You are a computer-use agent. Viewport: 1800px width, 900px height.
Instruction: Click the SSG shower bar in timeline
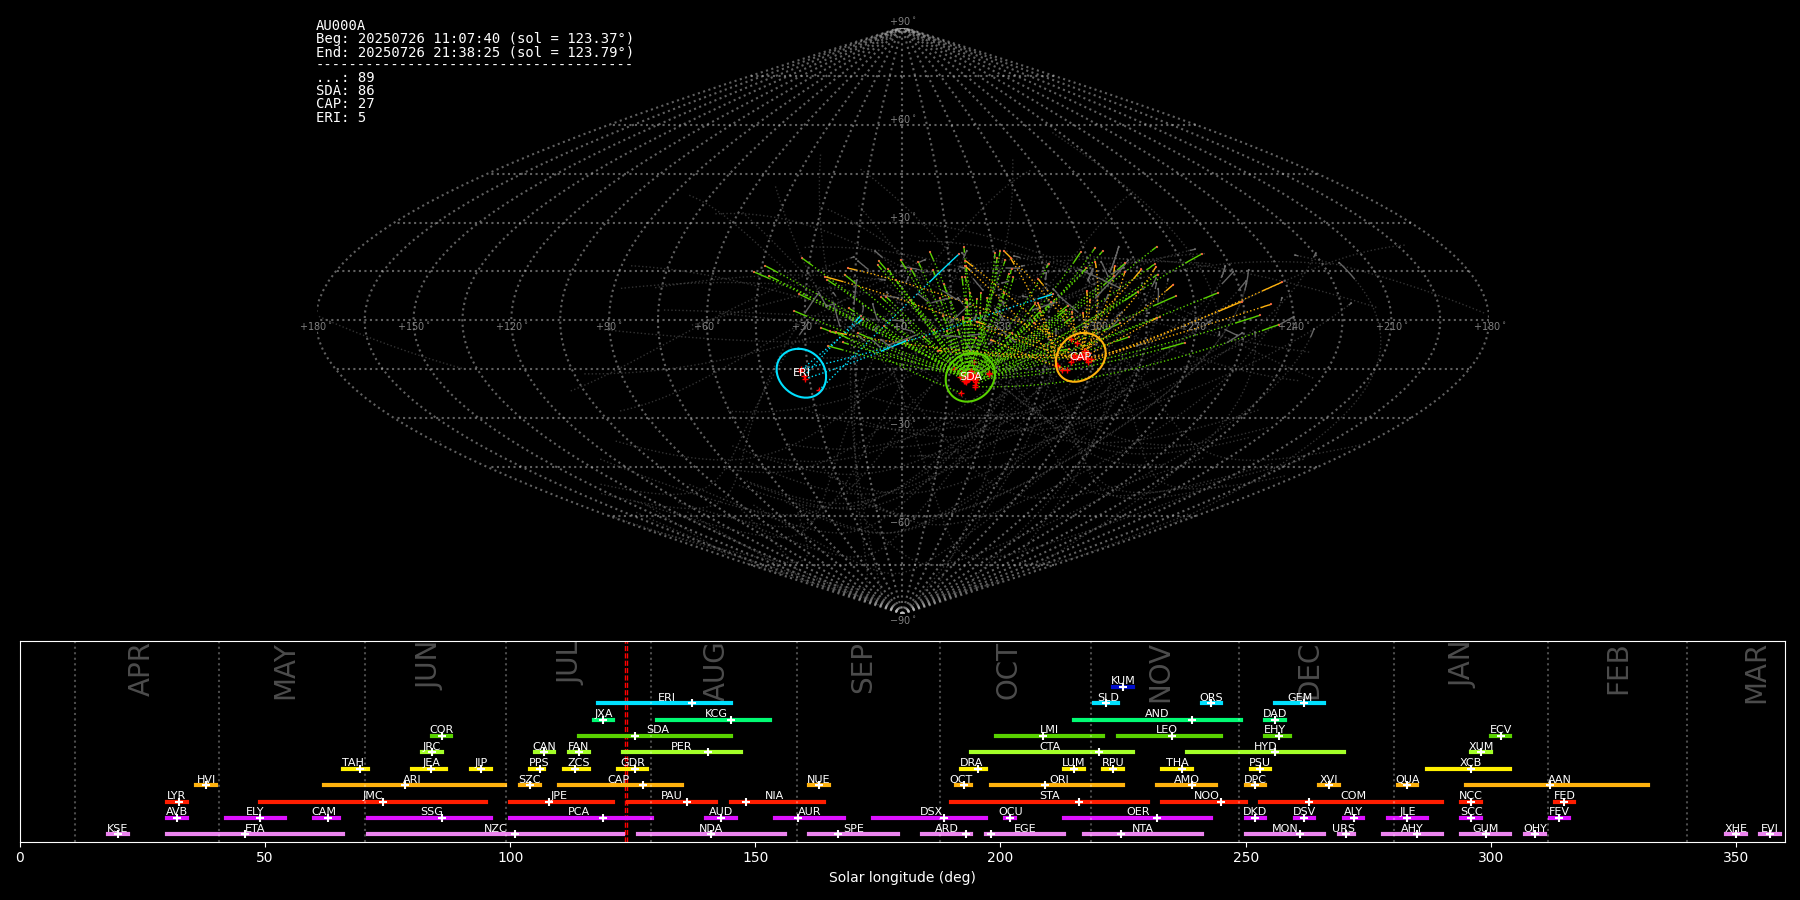click(x=429, y=818)
